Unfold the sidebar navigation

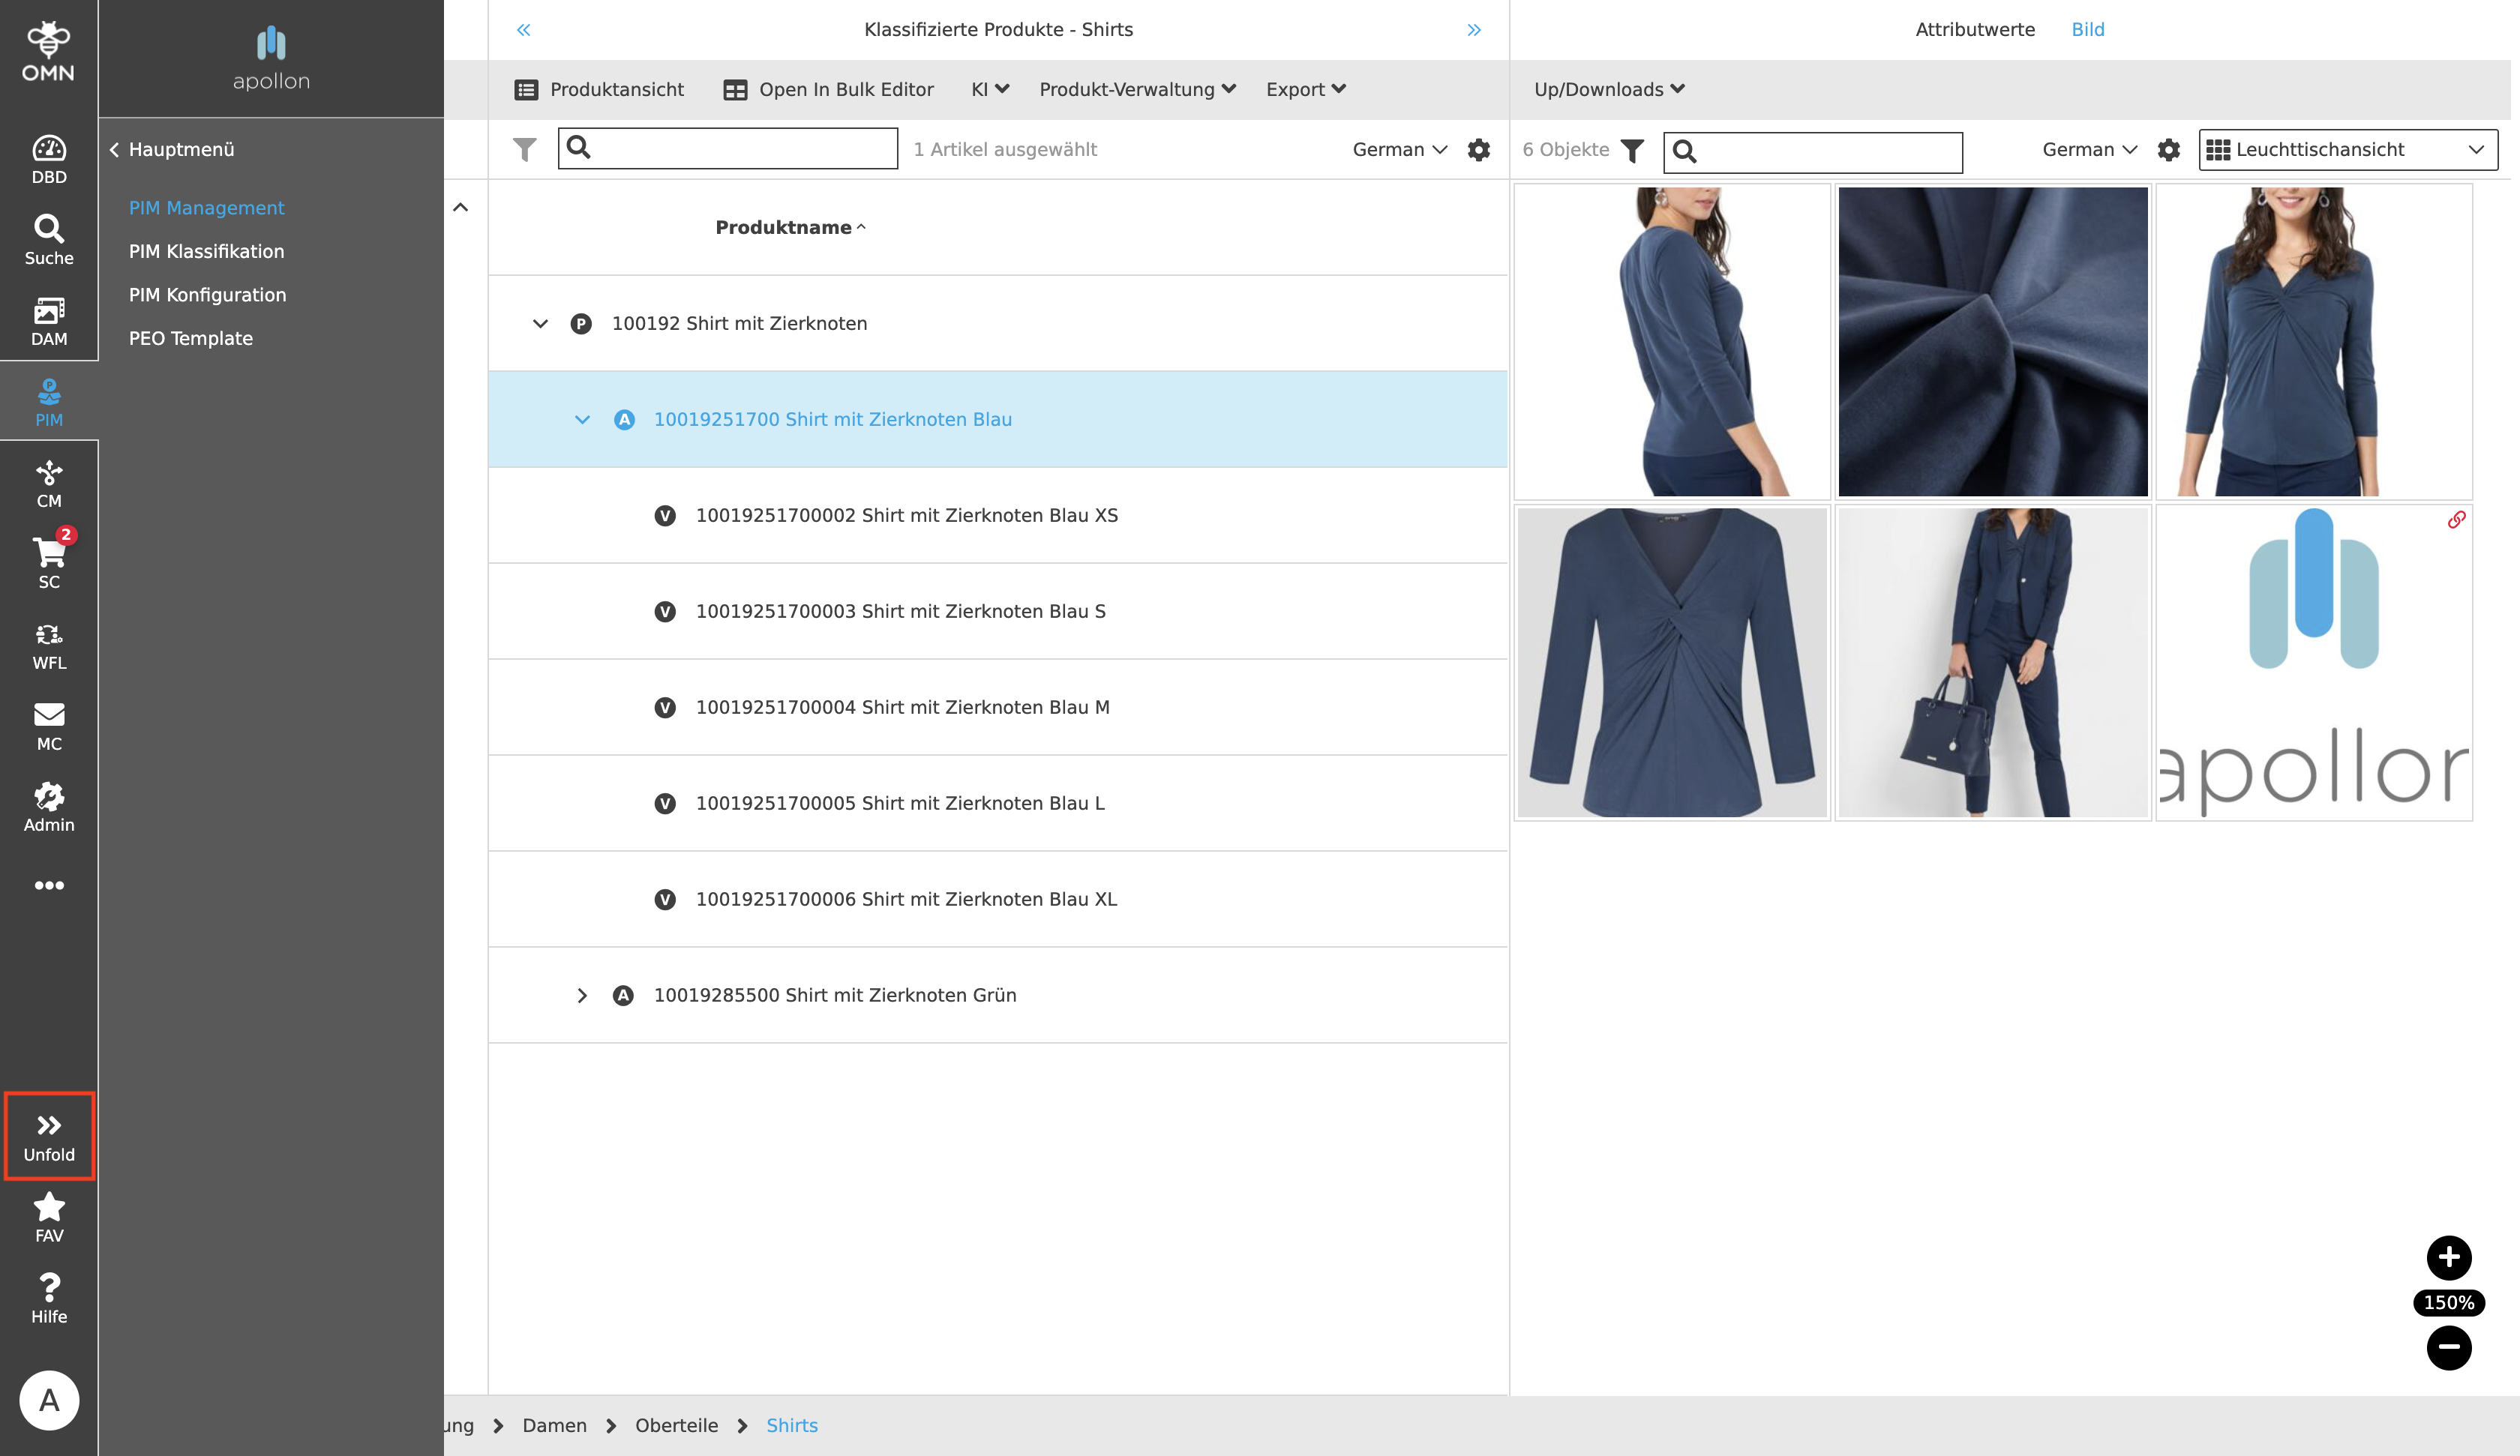(x=49, y=1136)
